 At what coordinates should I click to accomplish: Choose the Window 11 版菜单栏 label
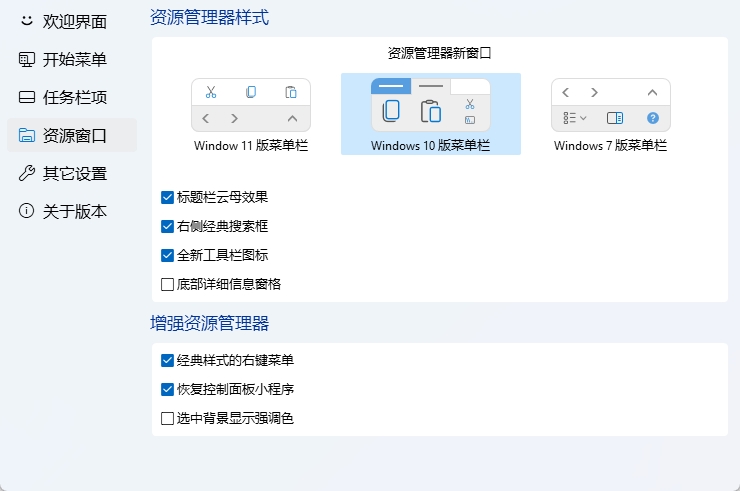[250, 145]
